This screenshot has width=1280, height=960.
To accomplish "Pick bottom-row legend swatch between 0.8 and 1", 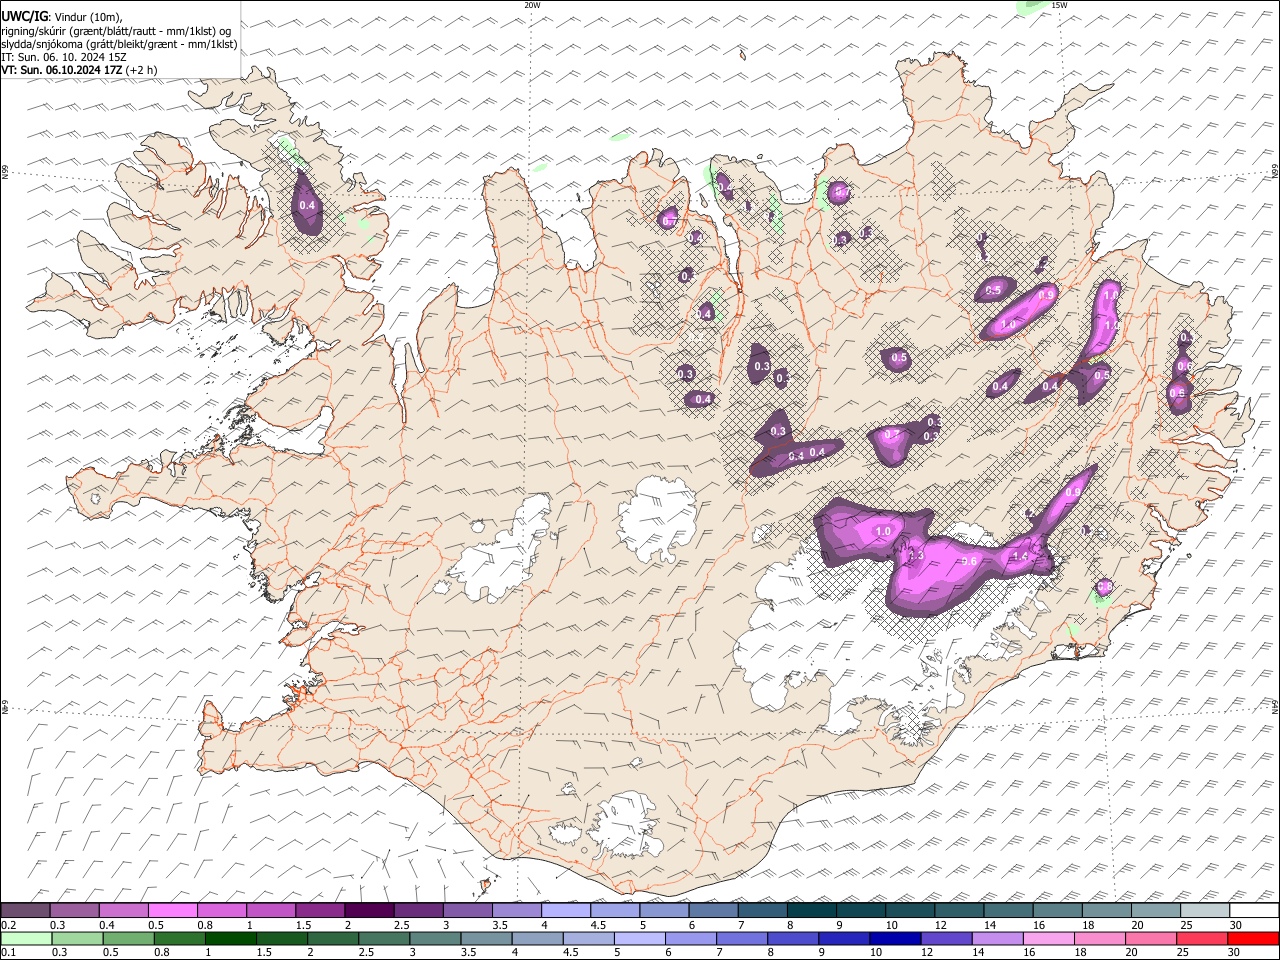I will [179, 939].
